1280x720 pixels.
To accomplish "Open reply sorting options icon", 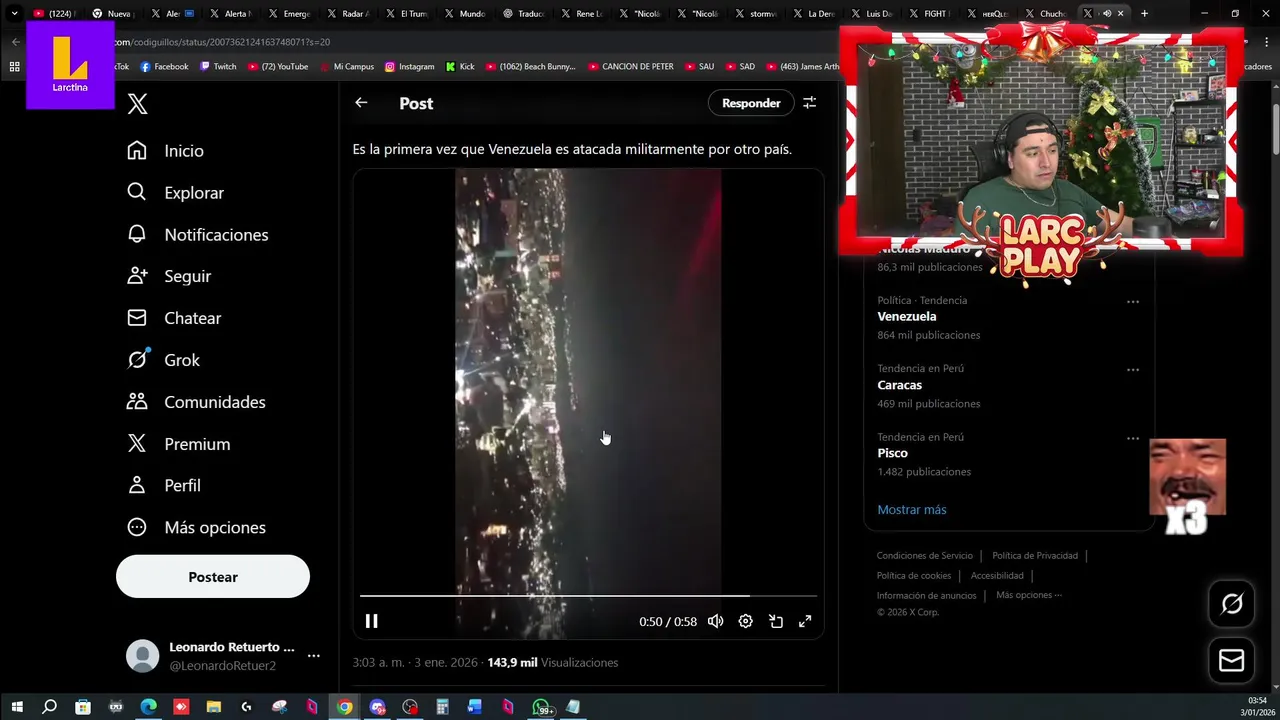I will (810, 103).
